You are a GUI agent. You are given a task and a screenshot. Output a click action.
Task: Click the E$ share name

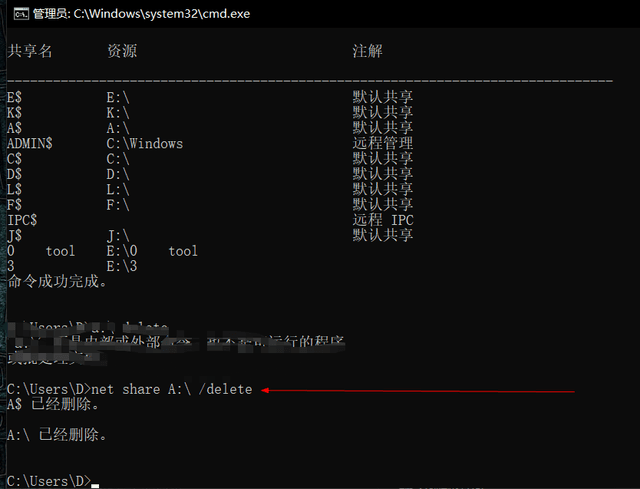pos(14,97)
